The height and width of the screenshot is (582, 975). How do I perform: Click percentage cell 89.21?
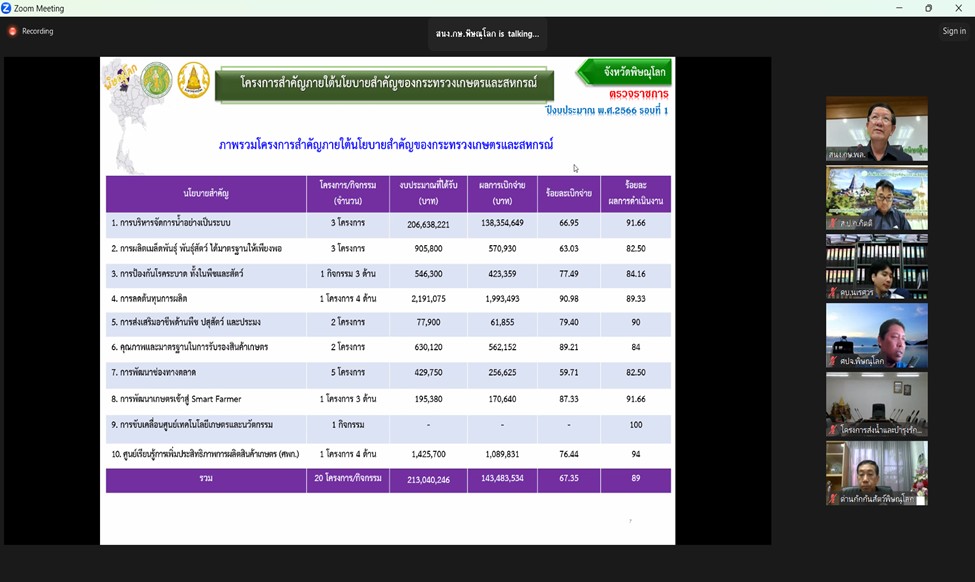(569, 348)
